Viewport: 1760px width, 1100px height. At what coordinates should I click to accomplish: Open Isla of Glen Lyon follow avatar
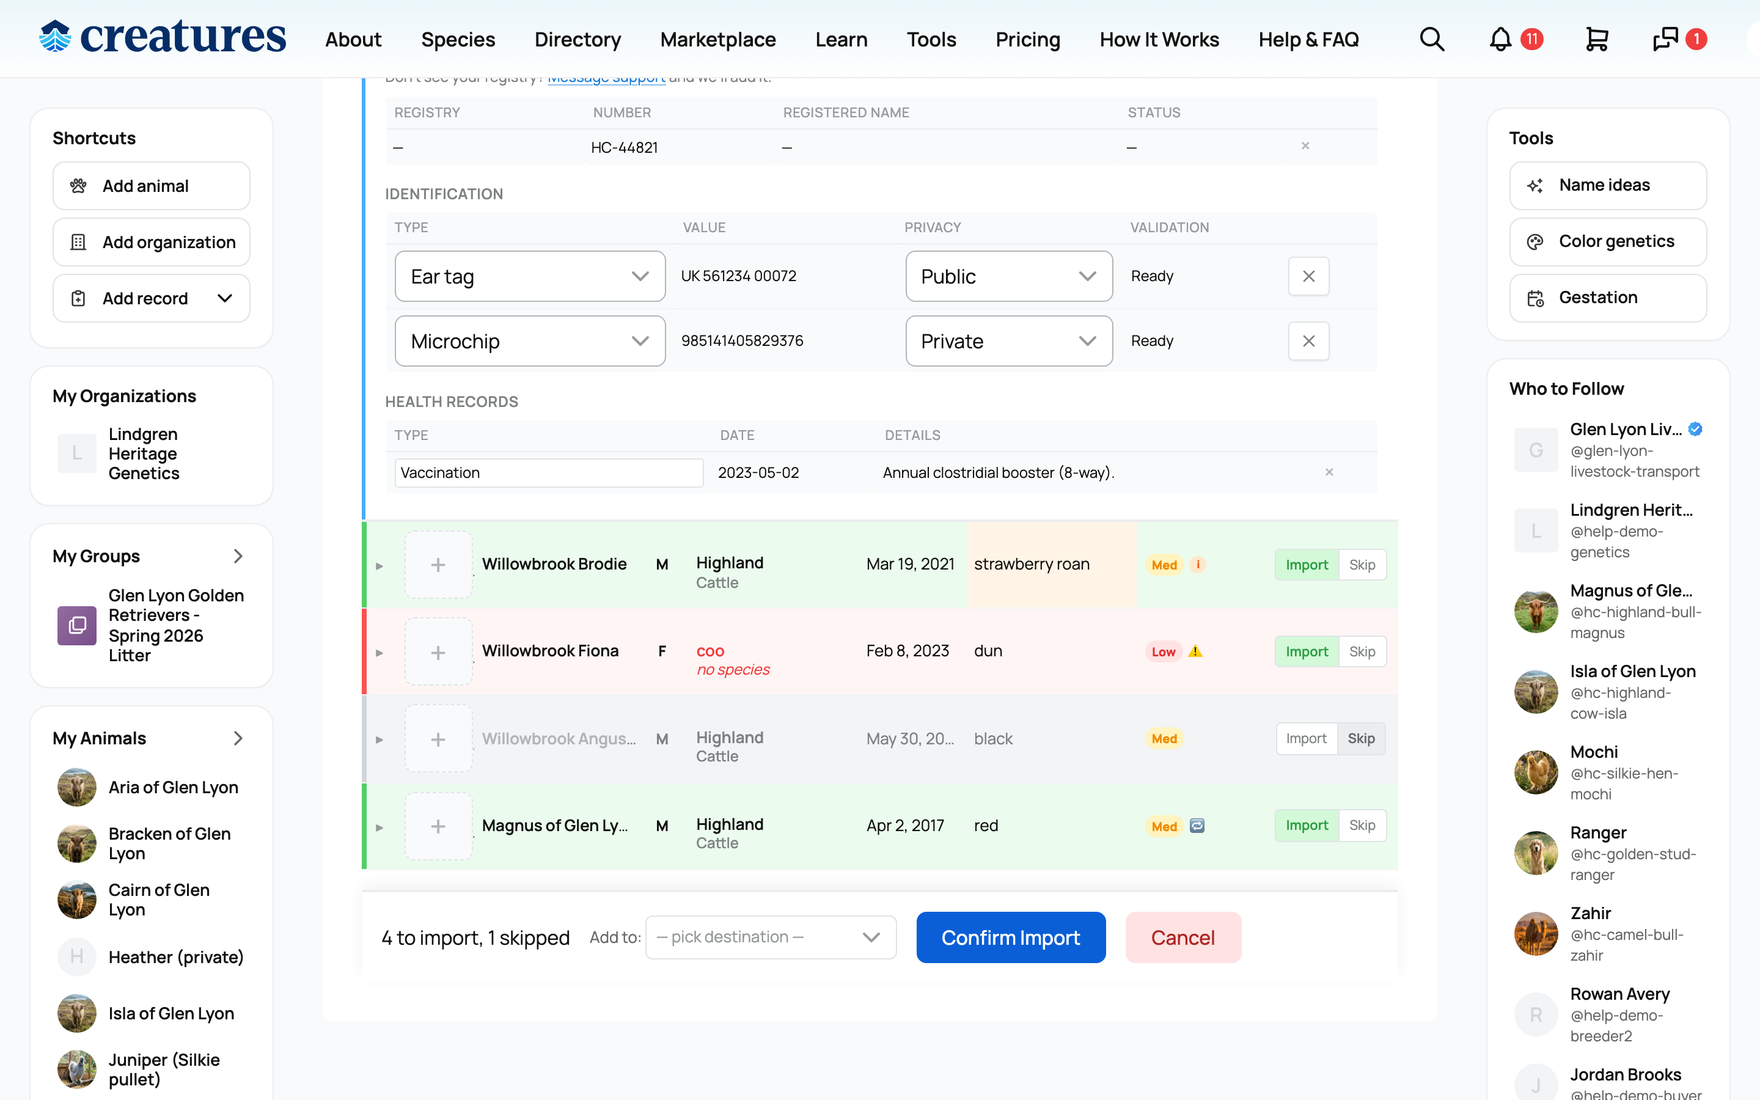point(1536,692)
